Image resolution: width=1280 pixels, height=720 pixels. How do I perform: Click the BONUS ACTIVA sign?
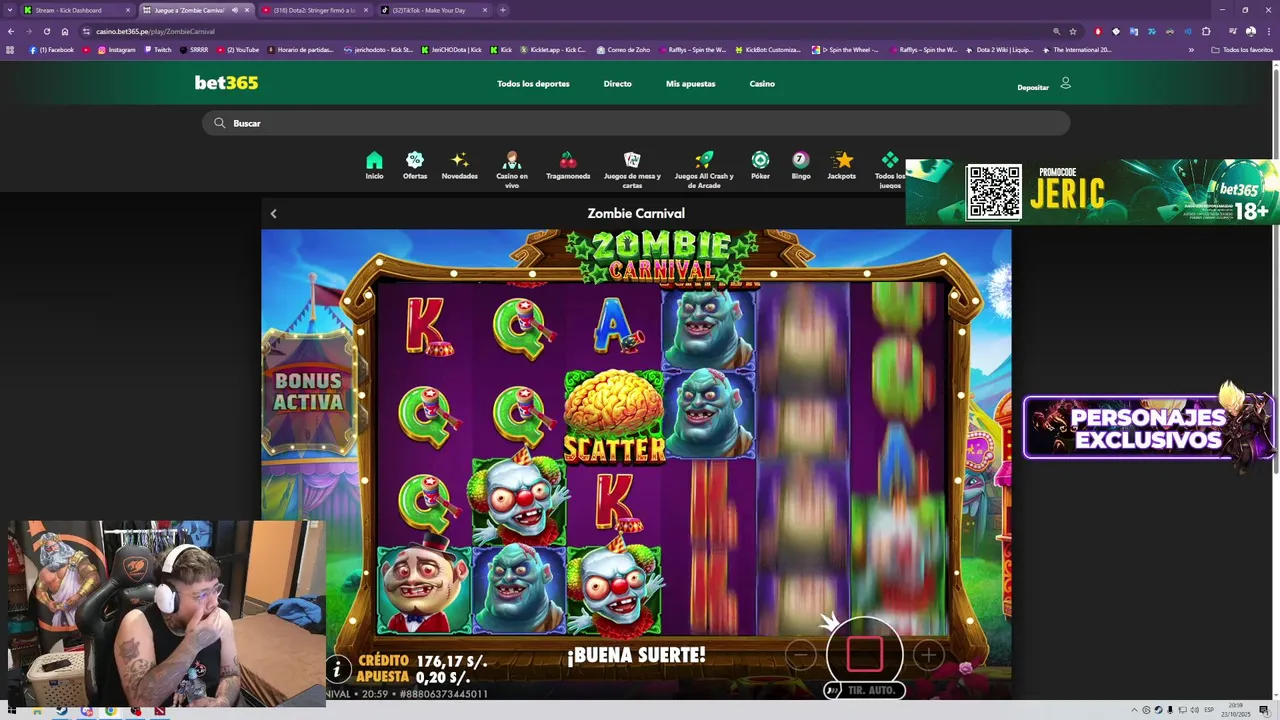[309, 392]
